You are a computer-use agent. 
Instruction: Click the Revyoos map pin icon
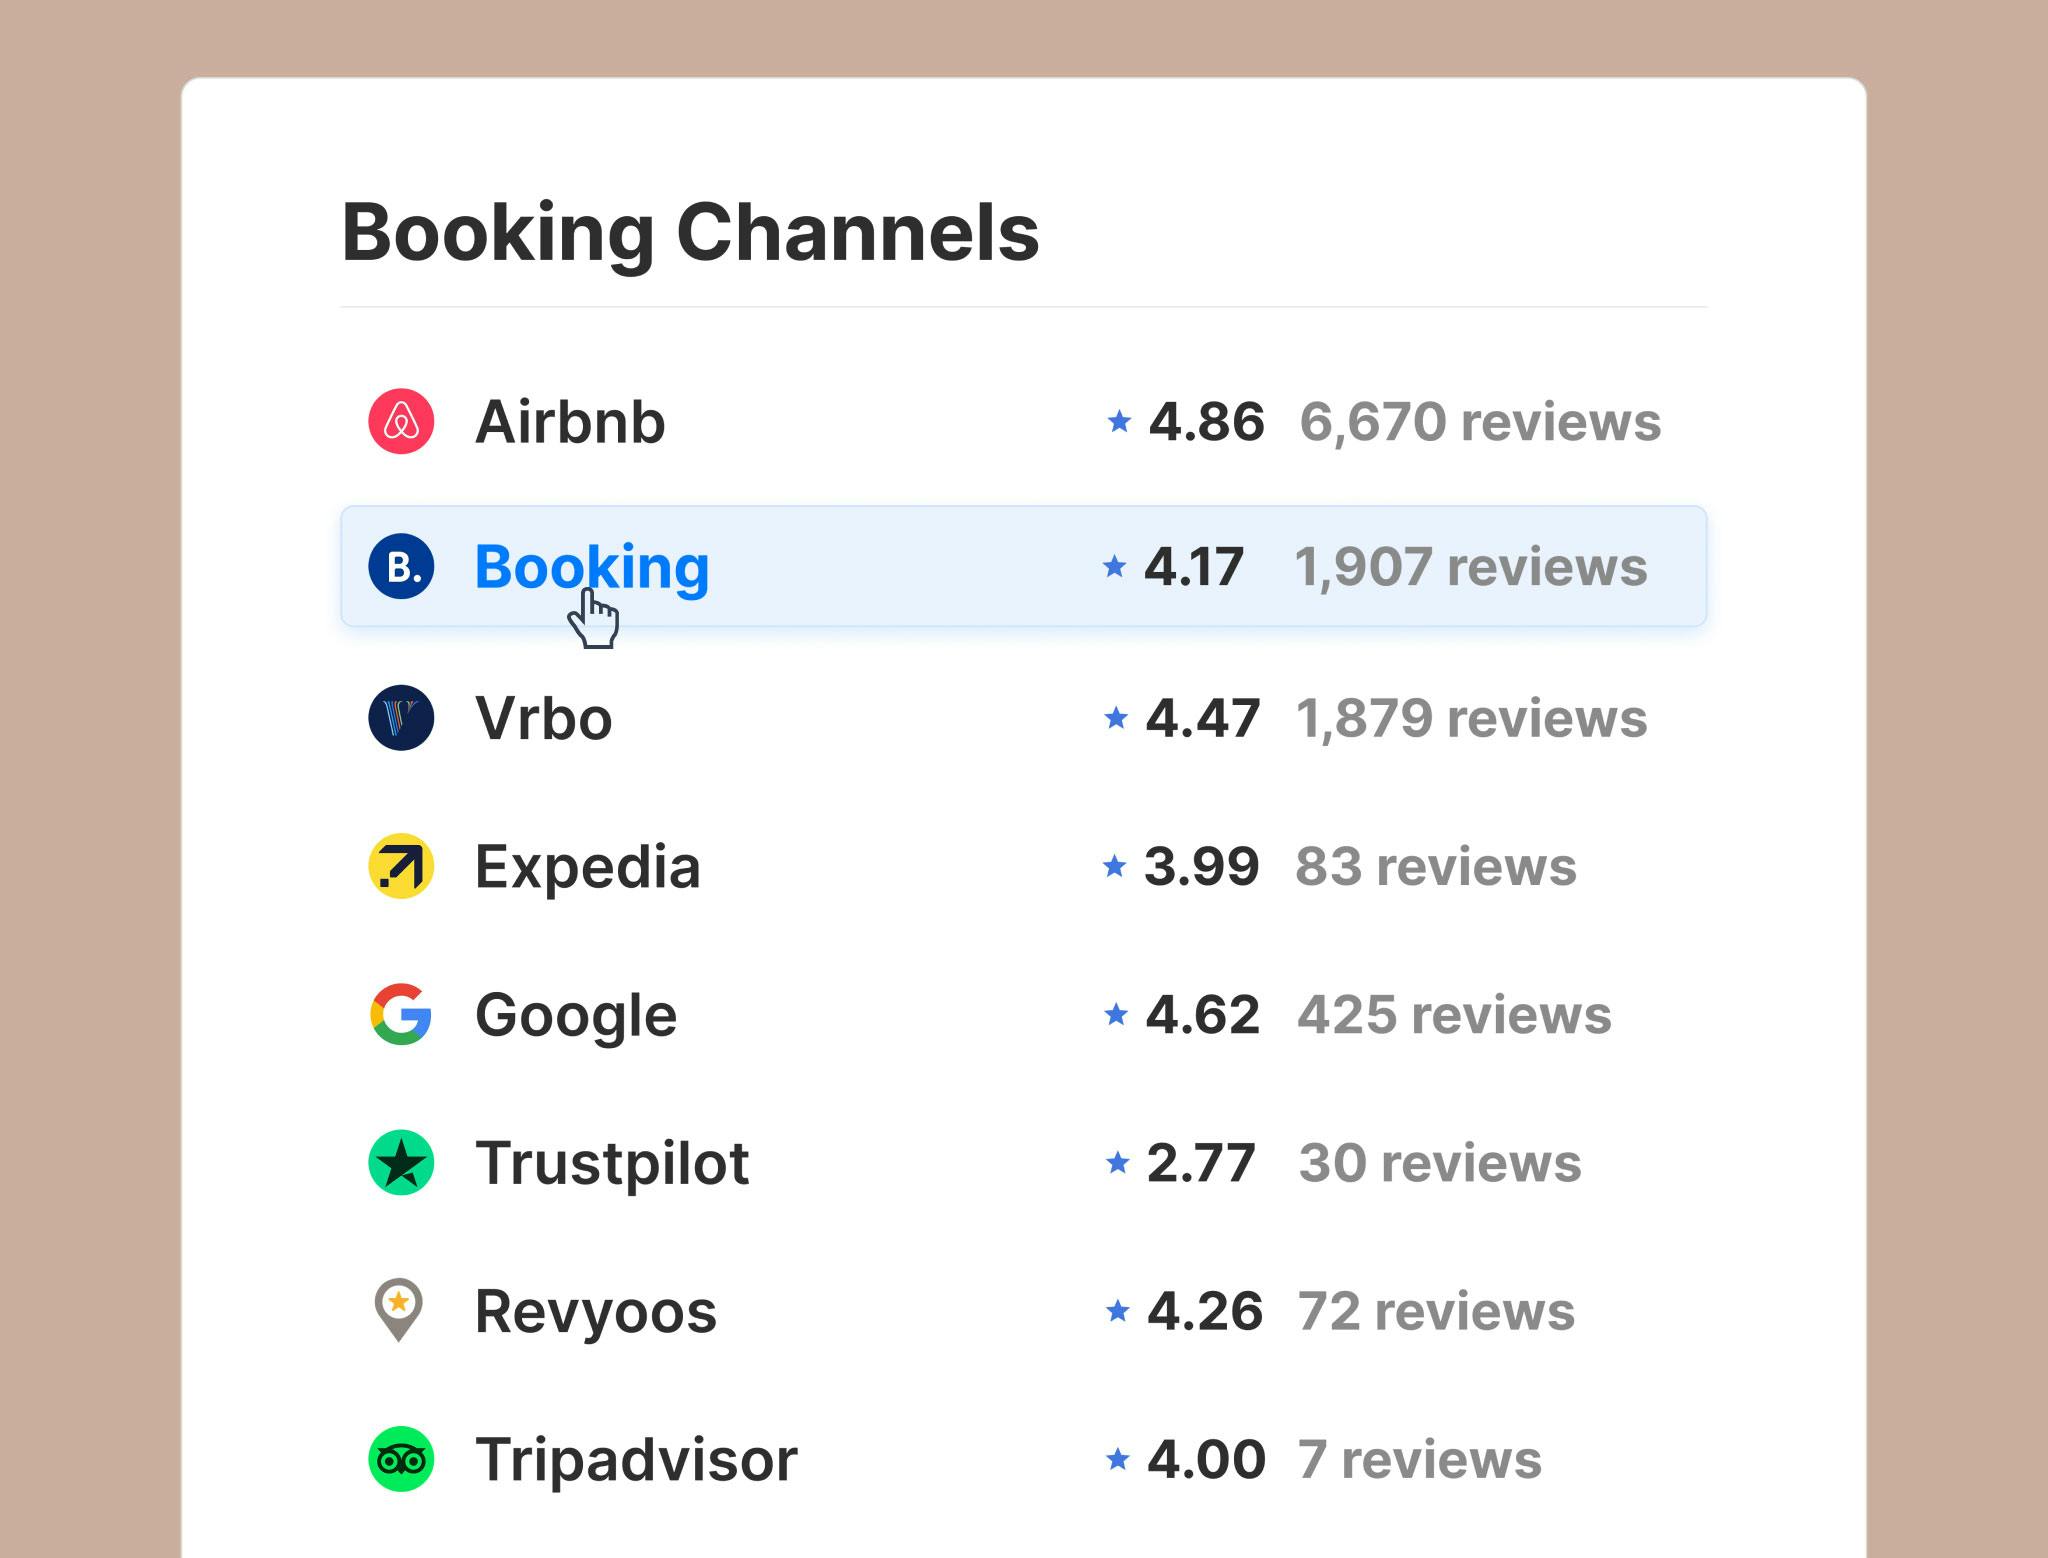click(399, 1309)
